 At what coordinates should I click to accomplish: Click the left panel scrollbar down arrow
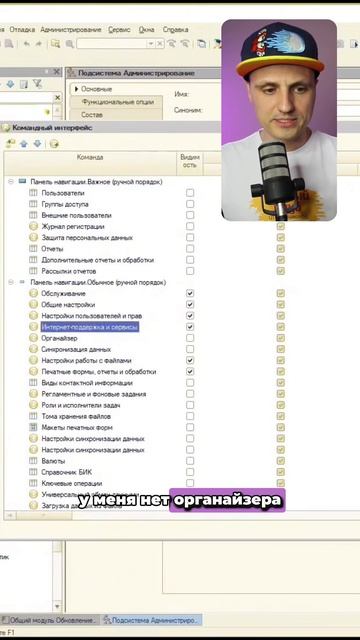pyautogui.click(x=57, y=607)
